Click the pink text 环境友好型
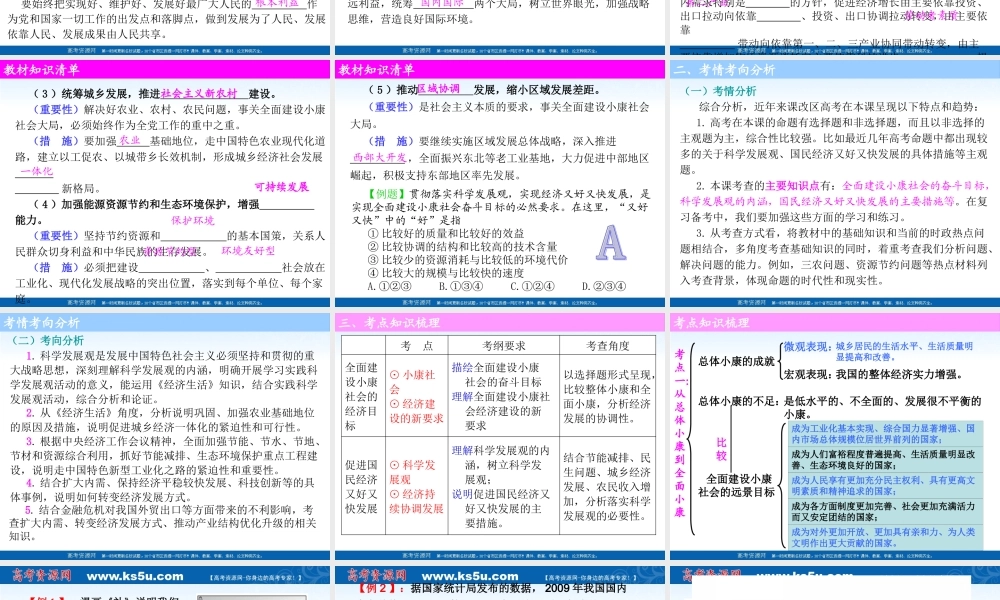Screen dimensions: 1000x600 (x=248, y=251)
